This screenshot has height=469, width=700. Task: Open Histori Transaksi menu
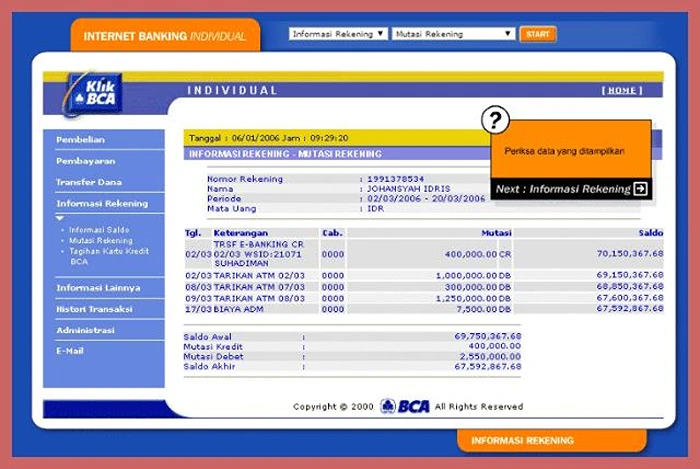94,309
